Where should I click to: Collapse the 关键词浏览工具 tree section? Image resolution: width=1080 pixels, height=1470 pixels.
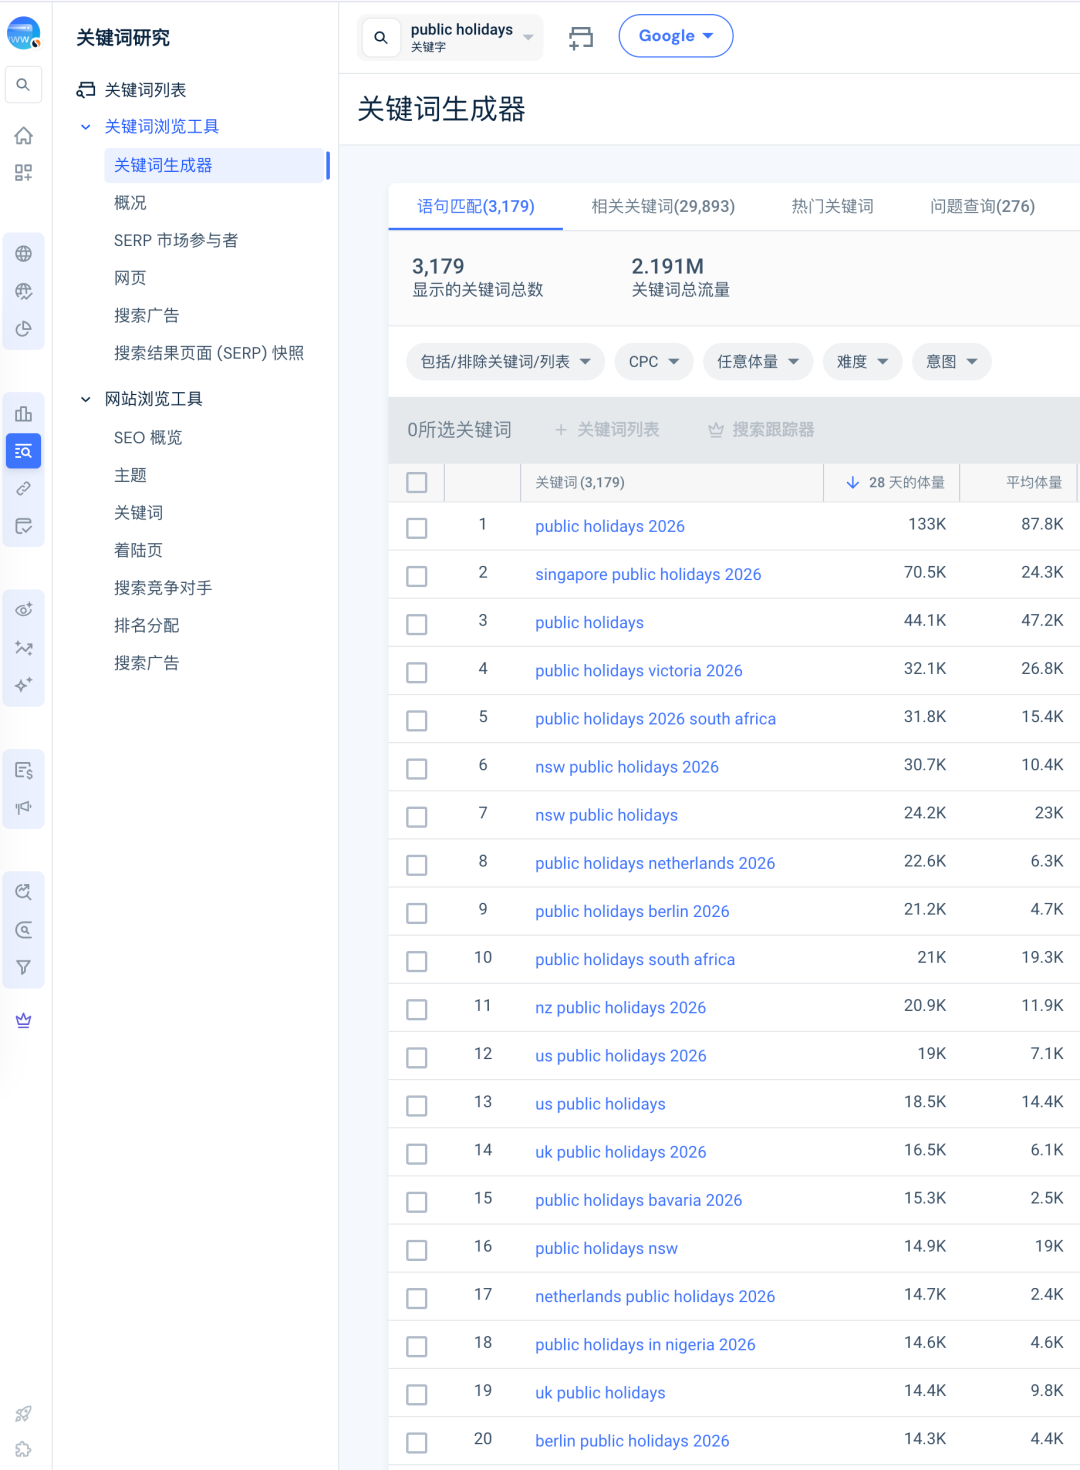86,127
